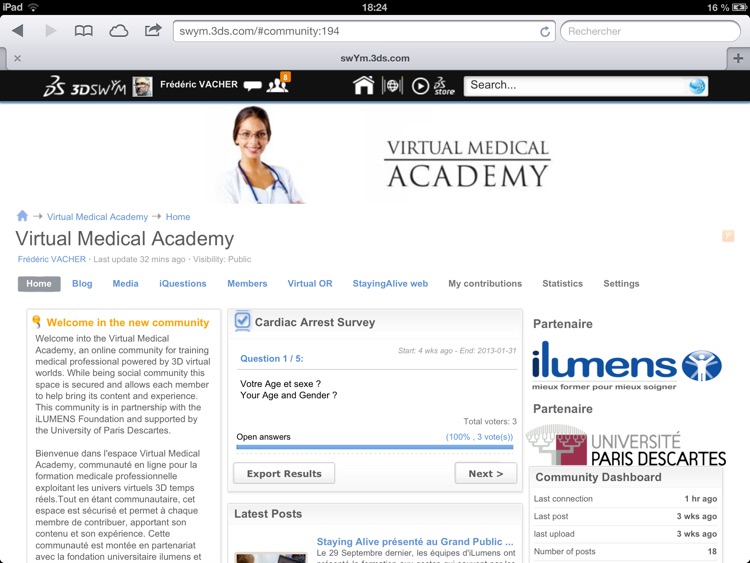Open the communities globe icon

(392, 86)
